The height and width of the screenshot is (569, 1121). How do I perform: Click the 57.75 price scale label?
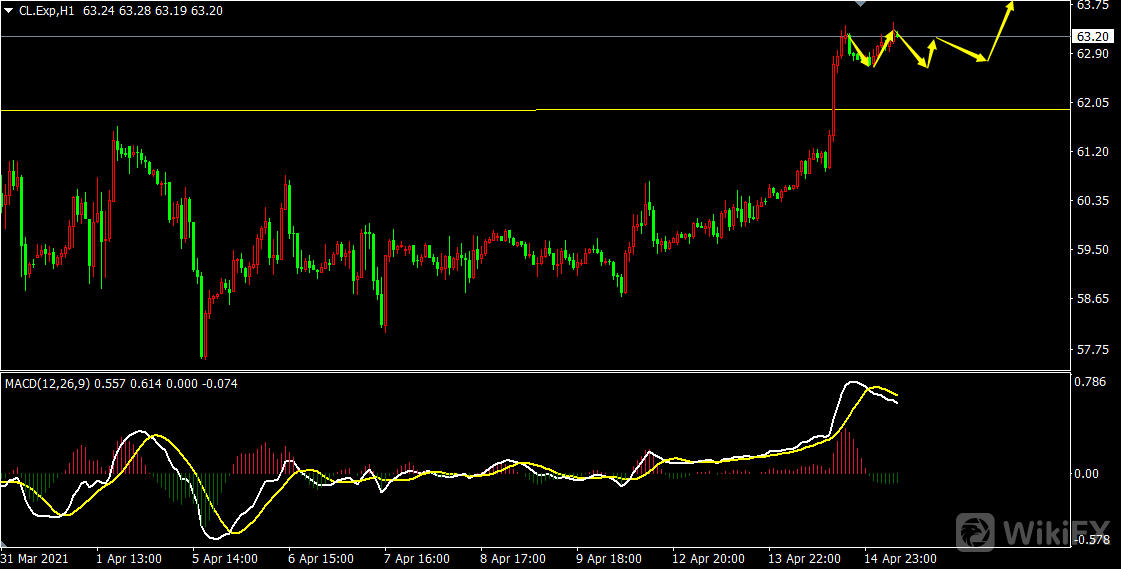[x=1089, y=349]
